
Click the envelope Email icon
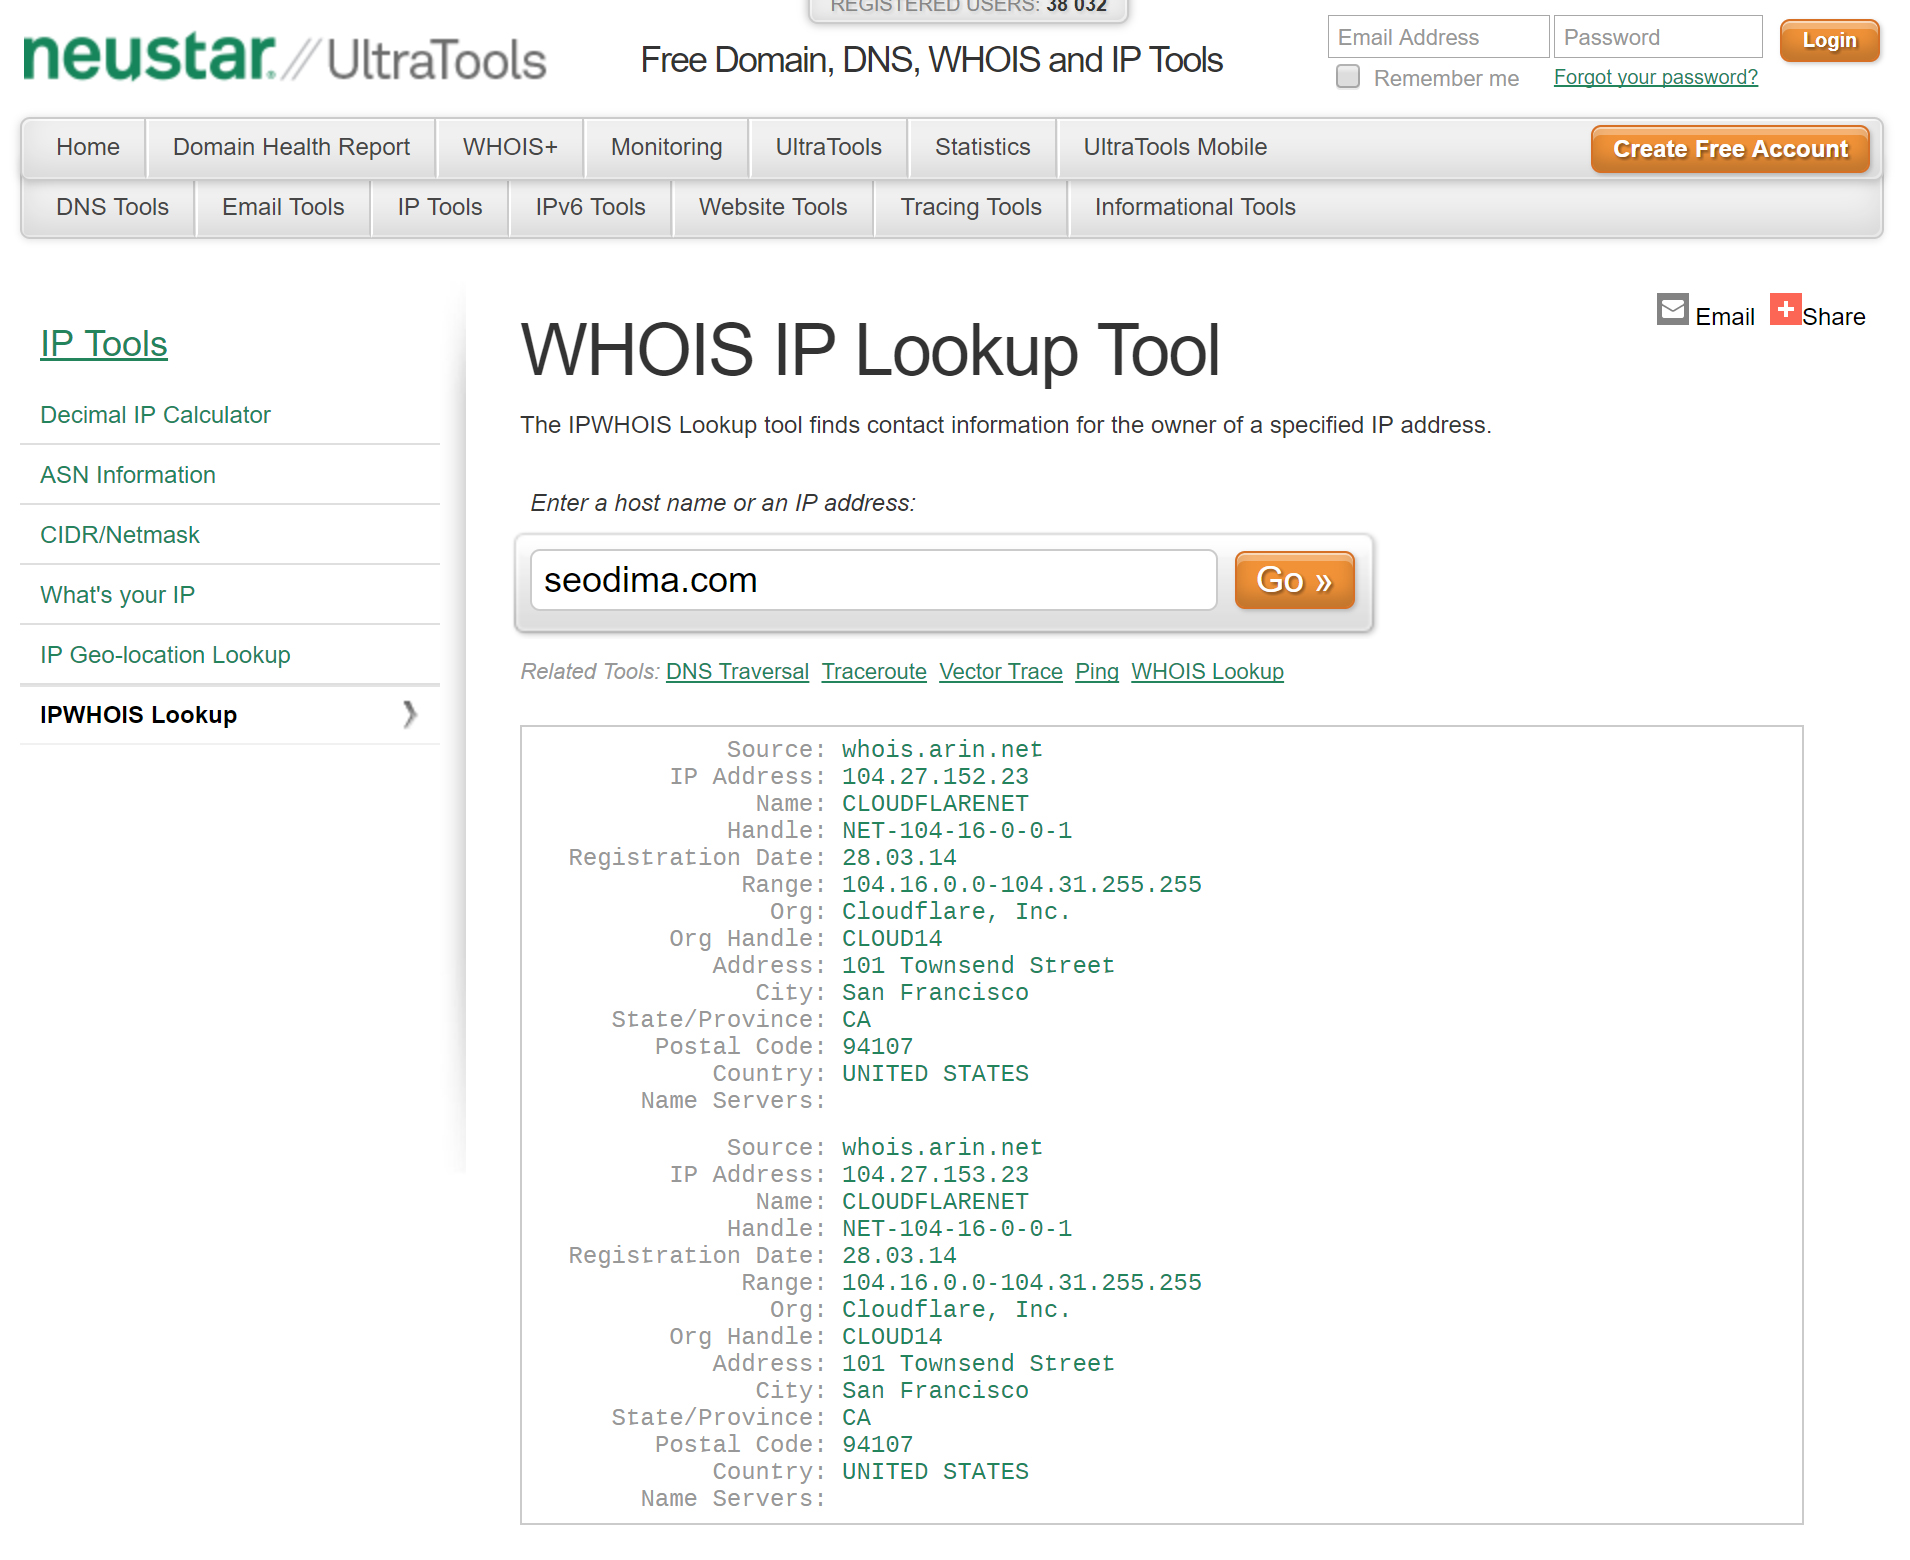click(1672, 309)
